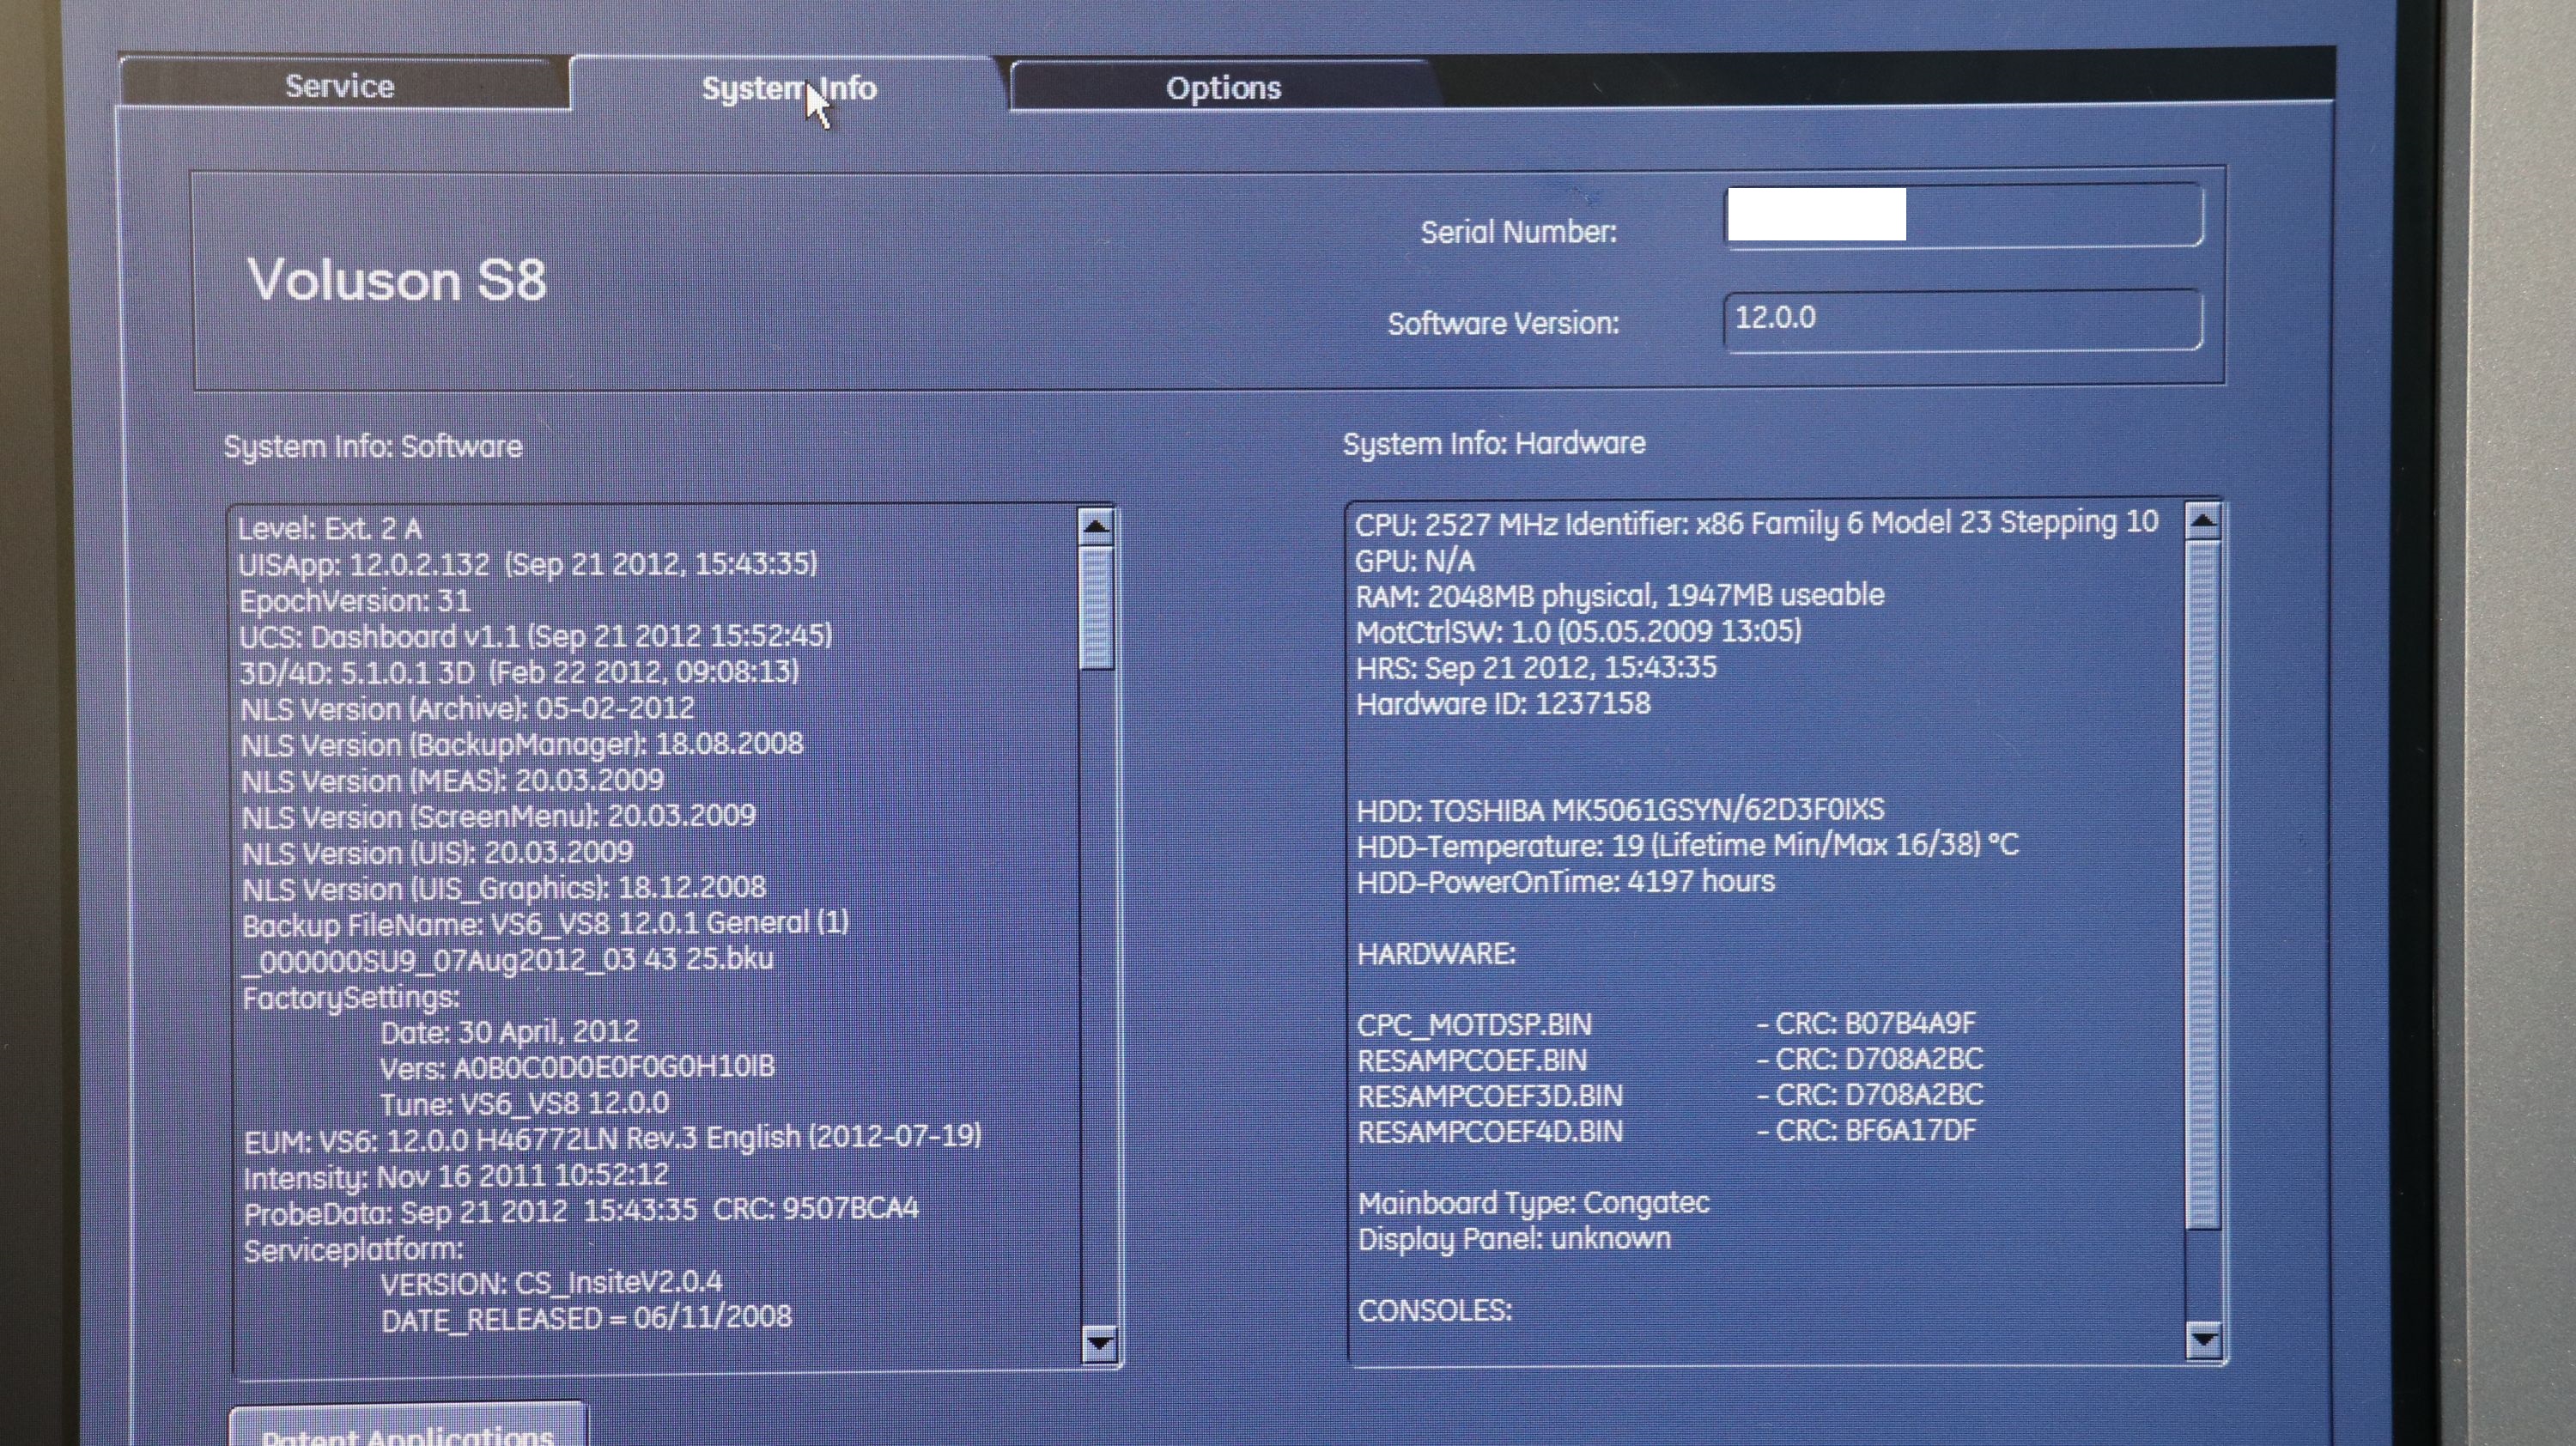Click the software list scroll-down arrow
This screenshot has height=1446, width=2576.
1099,1343
